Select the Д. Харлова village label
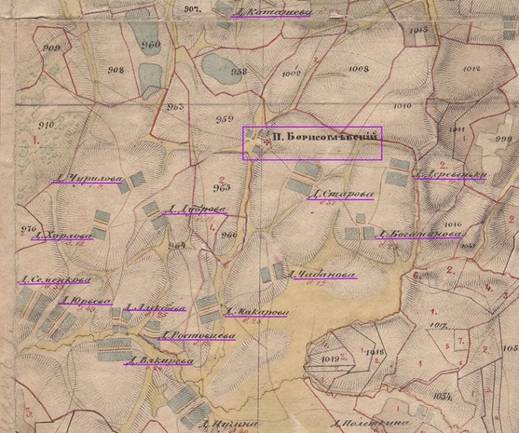This screenshot has width=519, height=433. click(63, 235)
